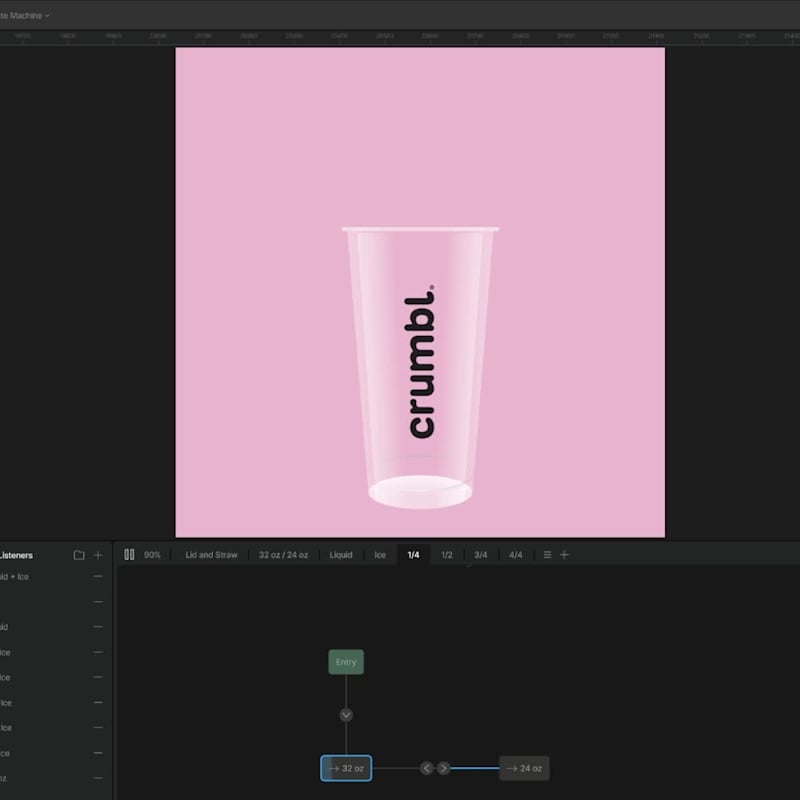The width and height of the screenshot is (800, 800).
Task: Select the green Entry state node
Action: pos(346,662)
